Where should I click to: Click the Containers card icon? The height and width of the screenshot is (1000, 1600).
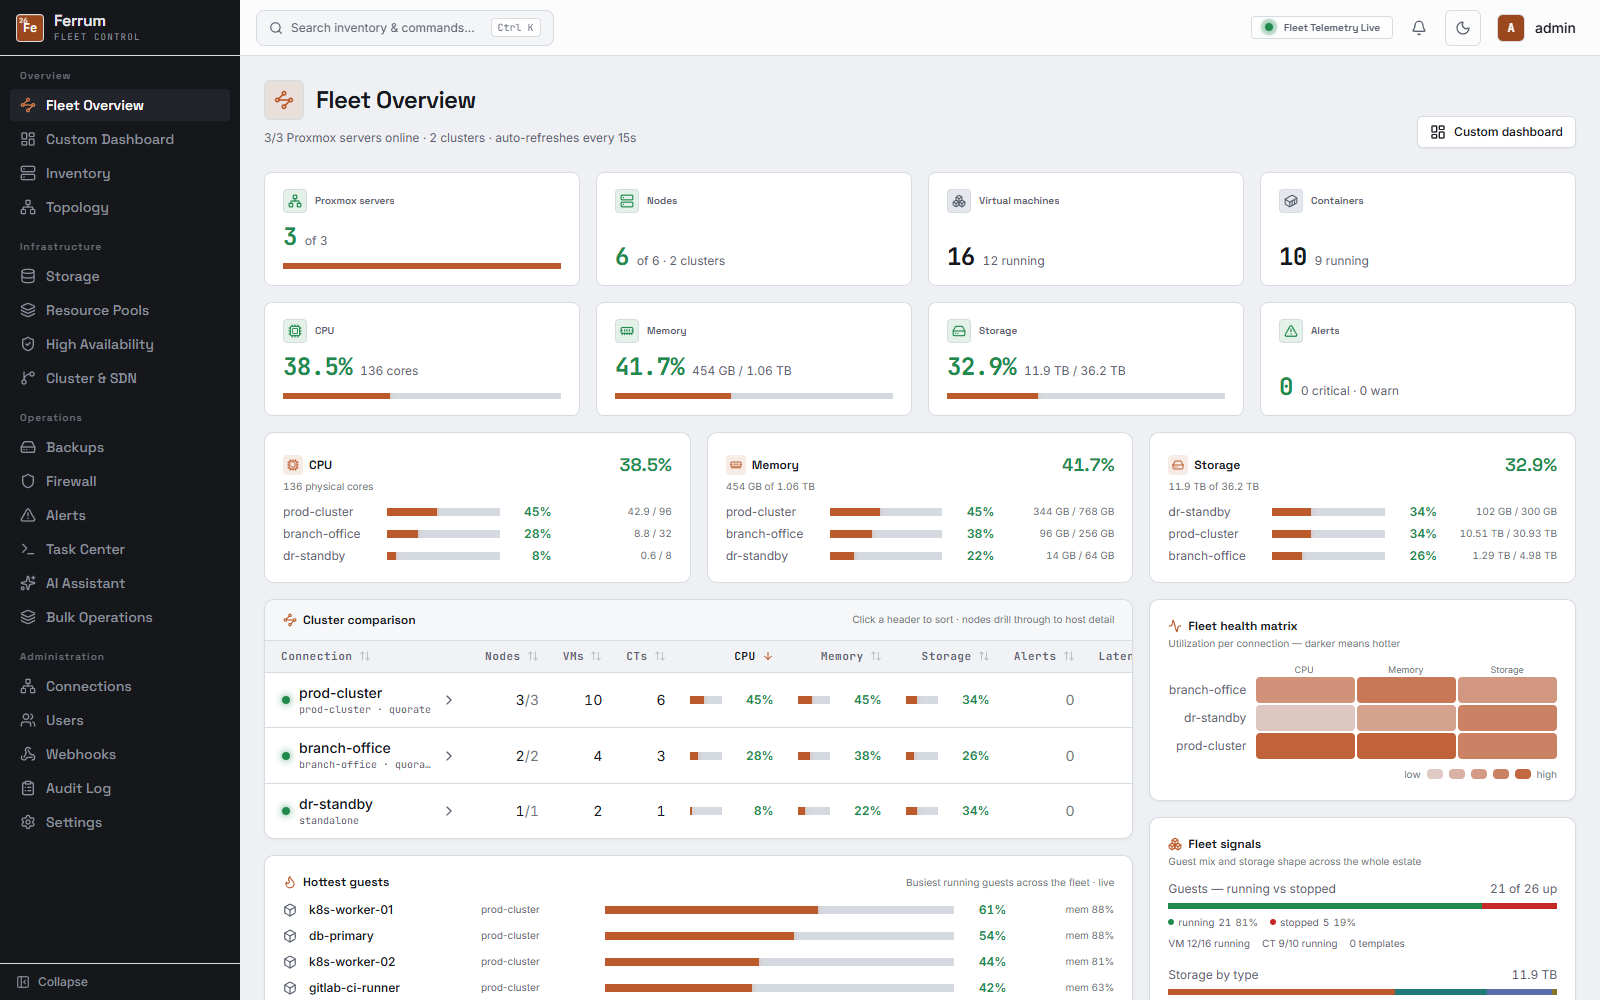coord(1291,201)
